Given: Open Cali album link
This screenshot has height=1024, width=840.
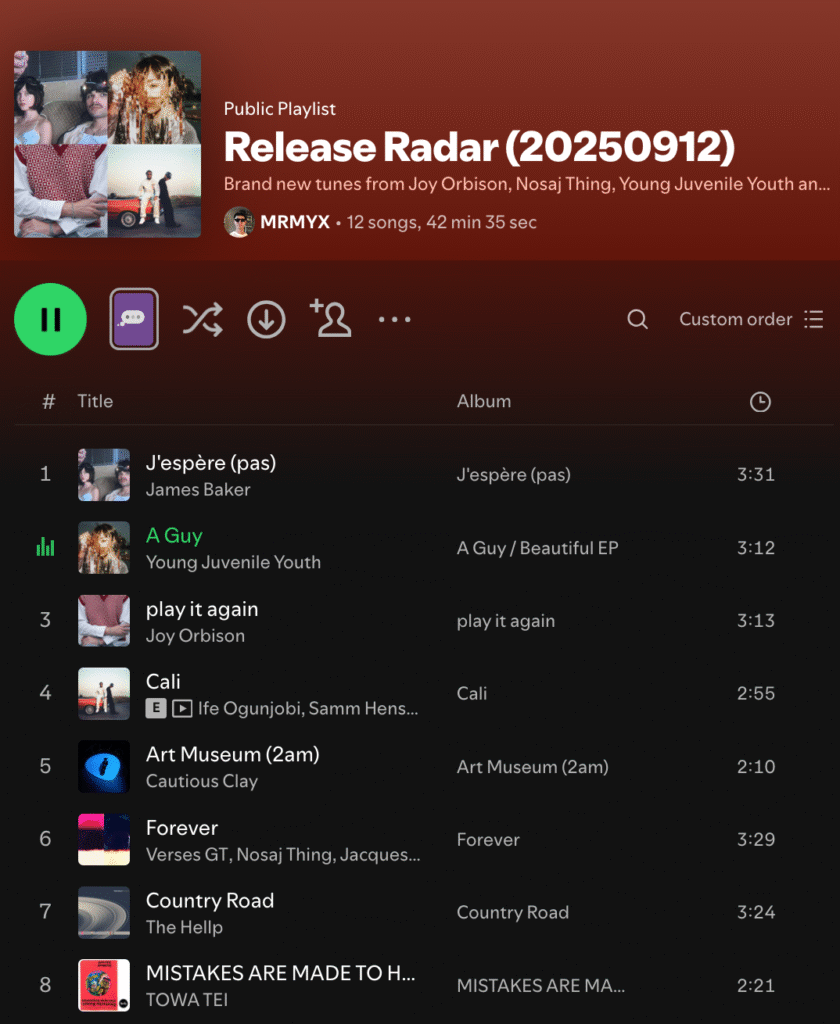Looking at the screenshot, I should (472, 694).
